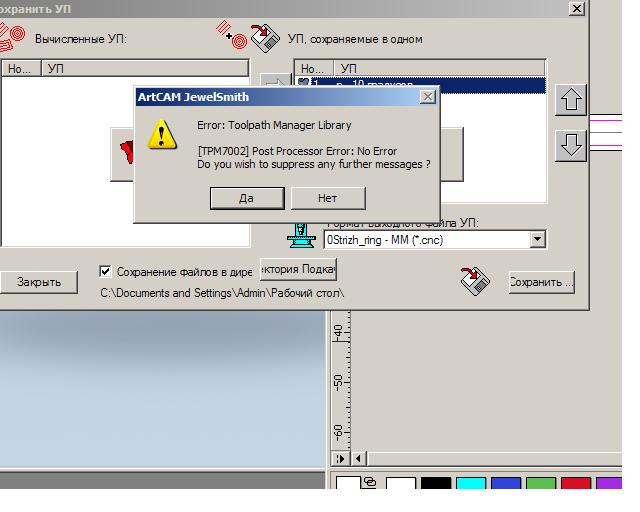Close the Сохранить УП window
640x512 pixels.
coord(577,8)
